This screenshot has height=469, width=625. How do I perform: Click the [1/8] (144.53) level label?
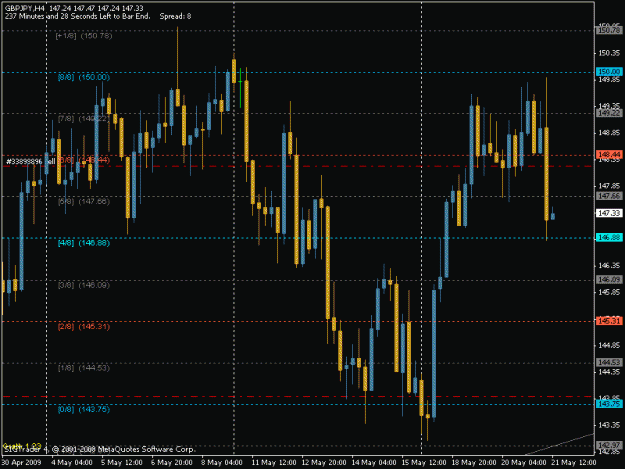84,368
